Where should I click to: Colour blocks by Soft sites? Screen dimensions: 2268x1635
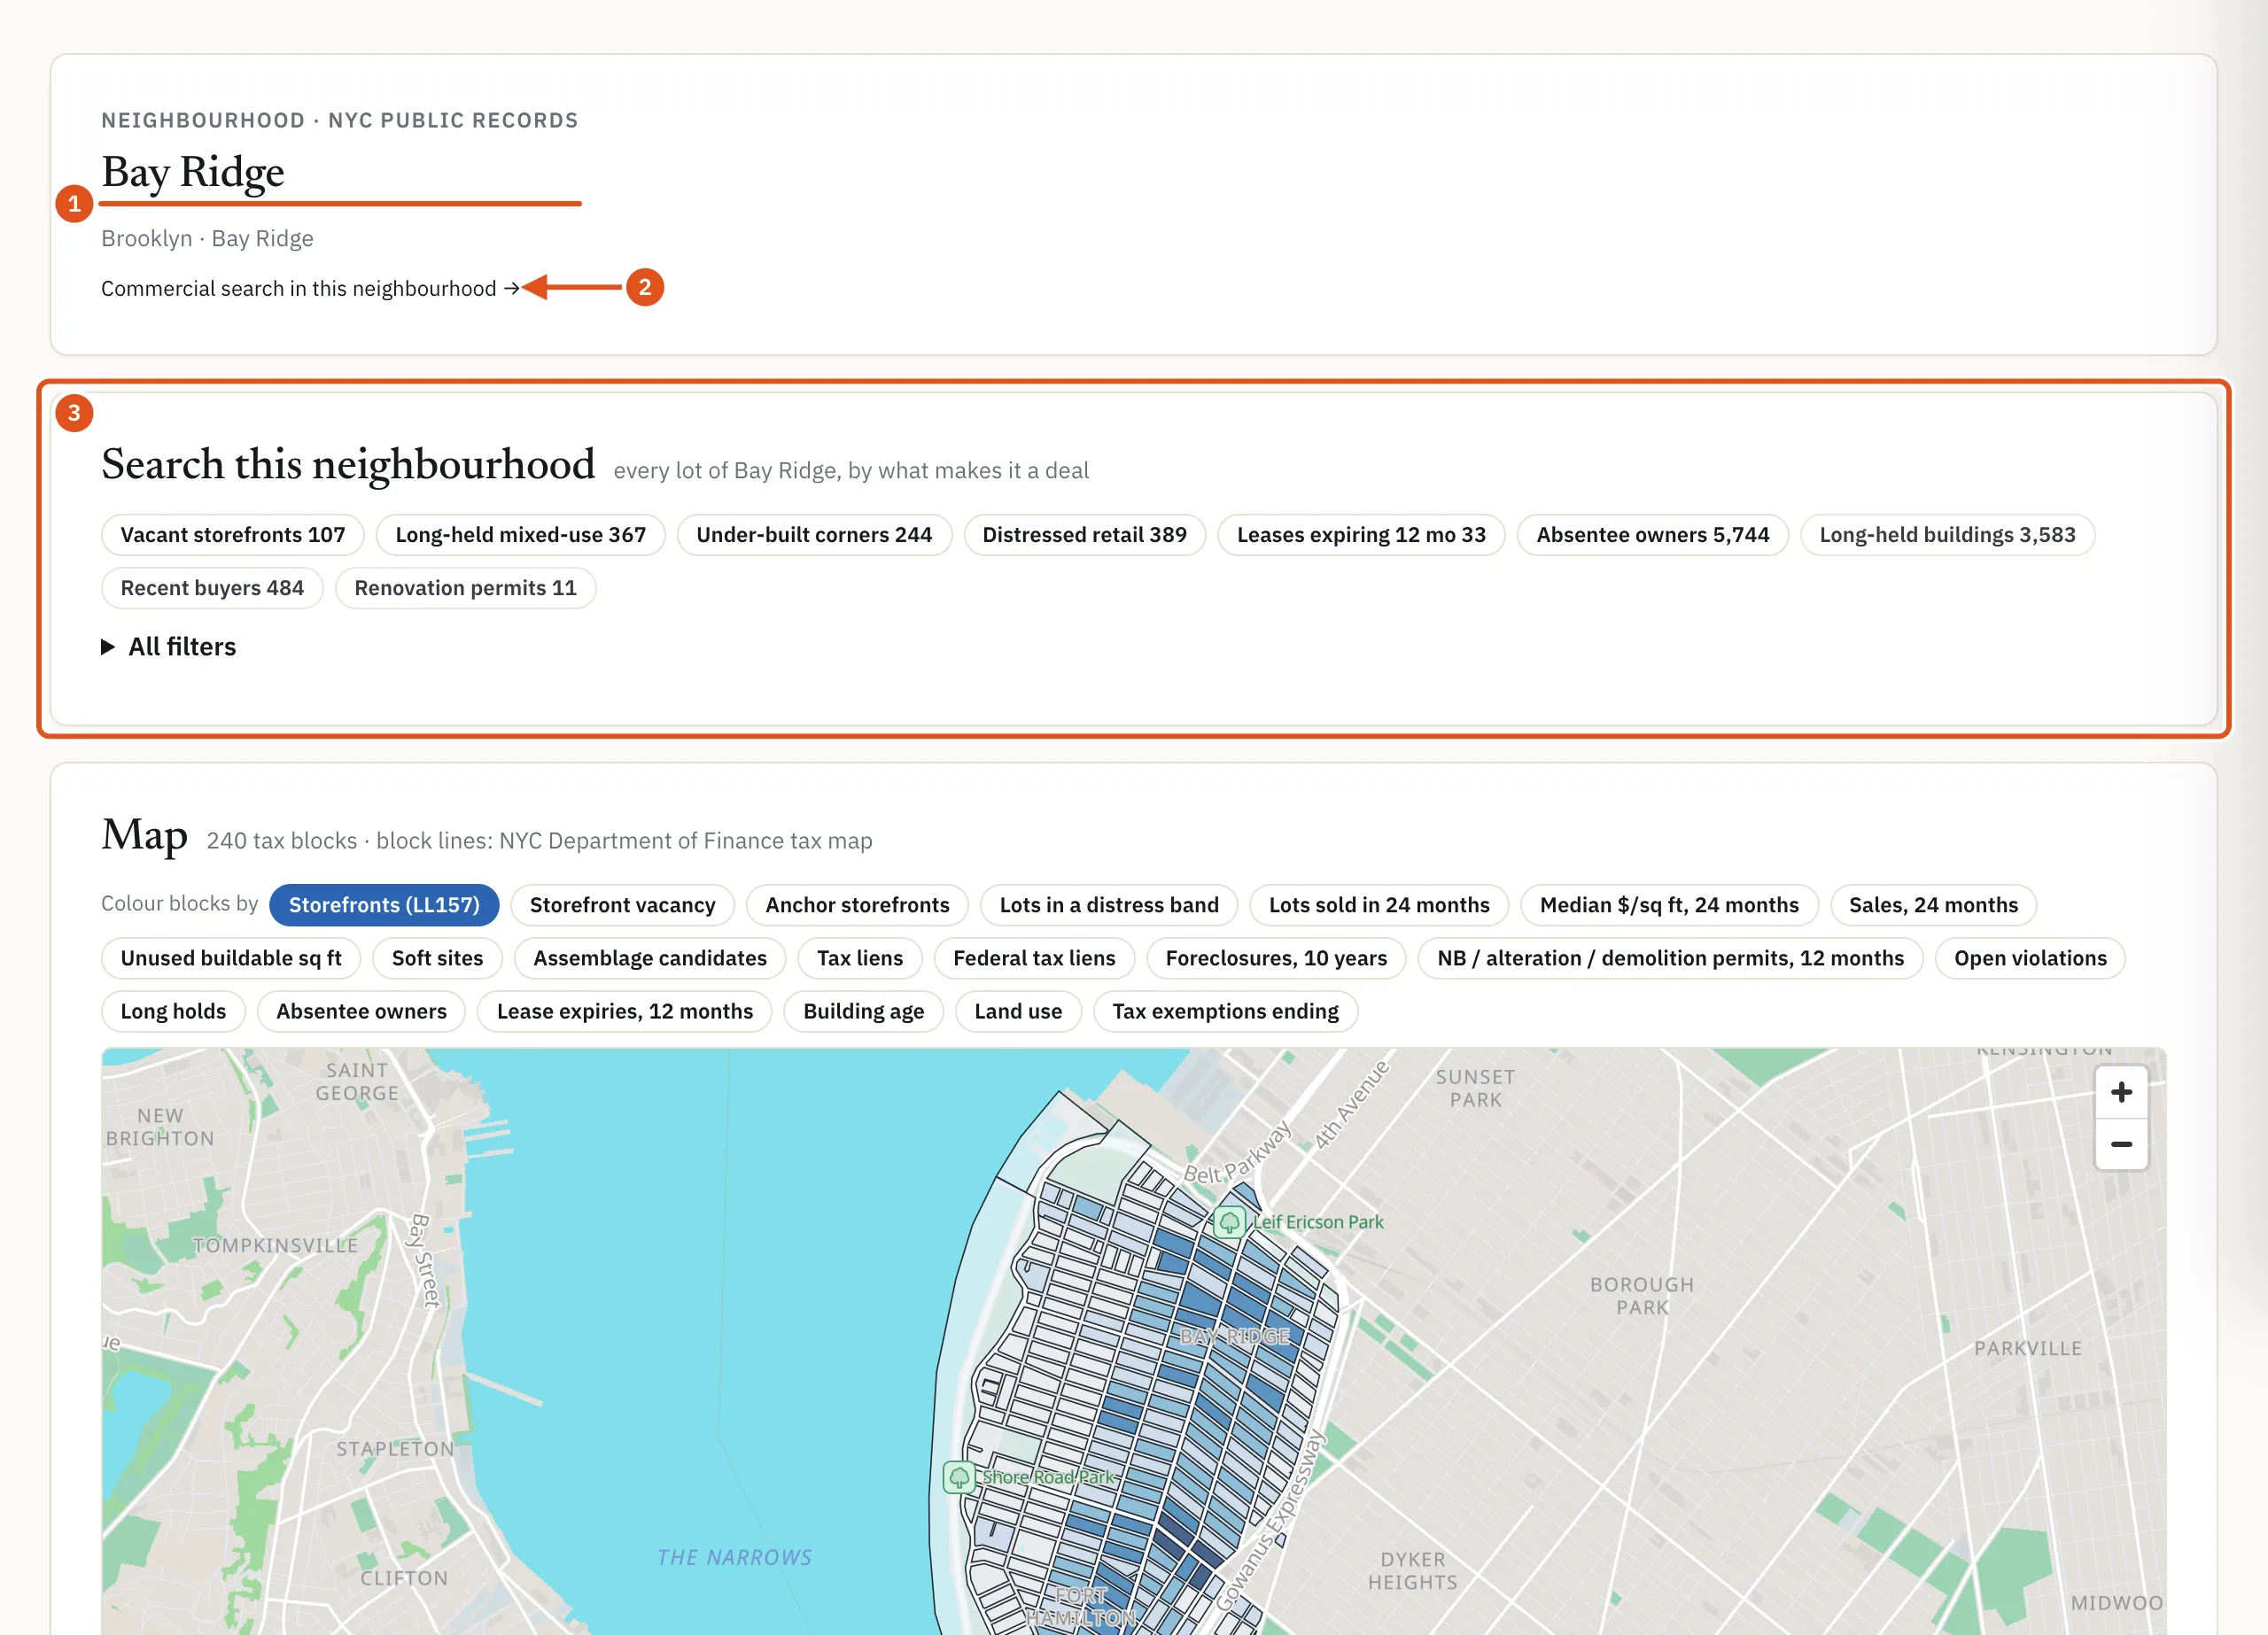pos(437,958)
